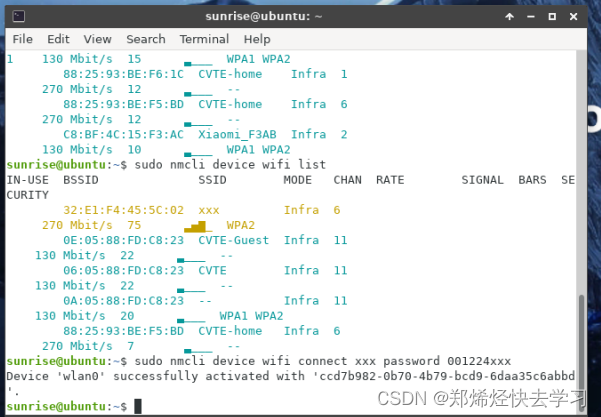Open the View menu

[97, 39]
